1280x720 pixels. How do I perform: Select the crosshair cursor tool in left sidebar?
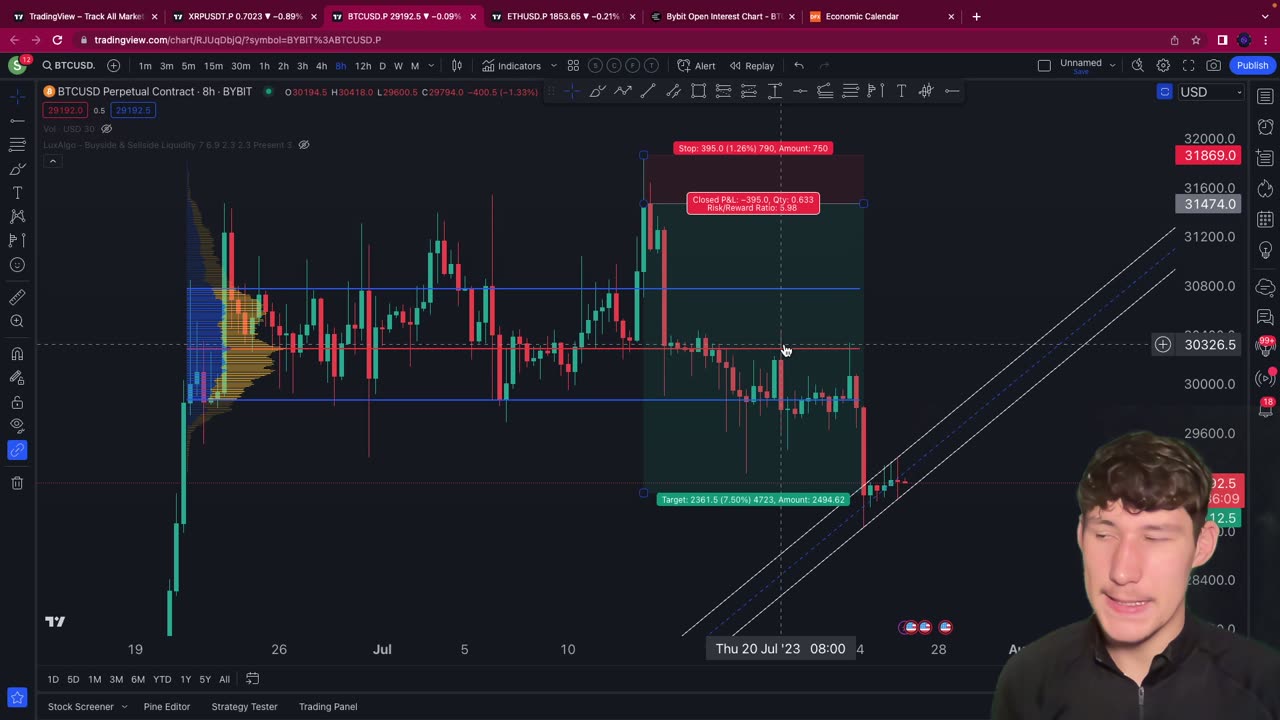click(17, 96)
